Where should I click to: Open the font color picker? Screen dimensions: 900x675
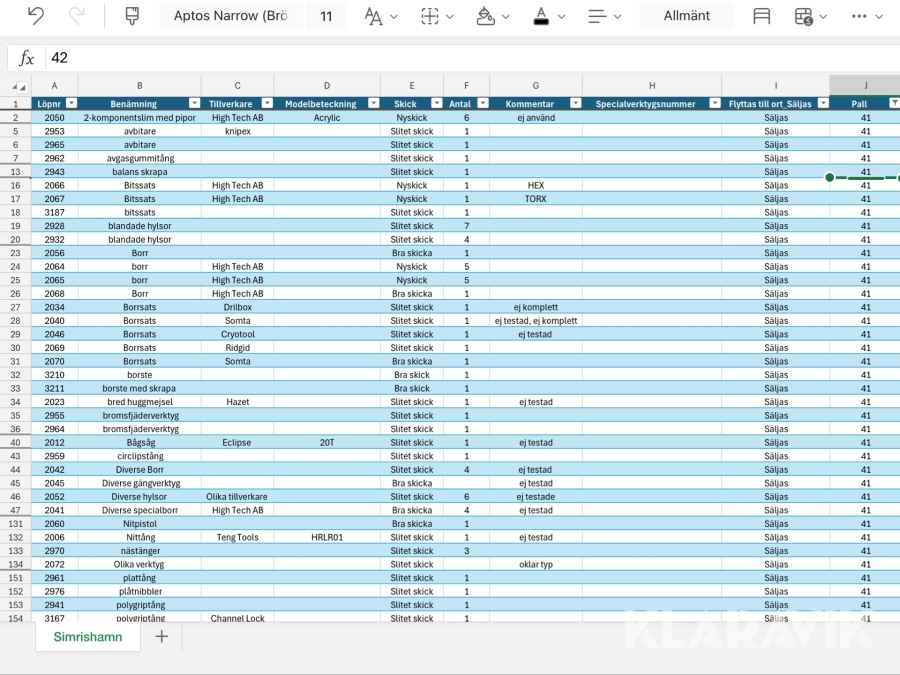click(x=548, y=16)
